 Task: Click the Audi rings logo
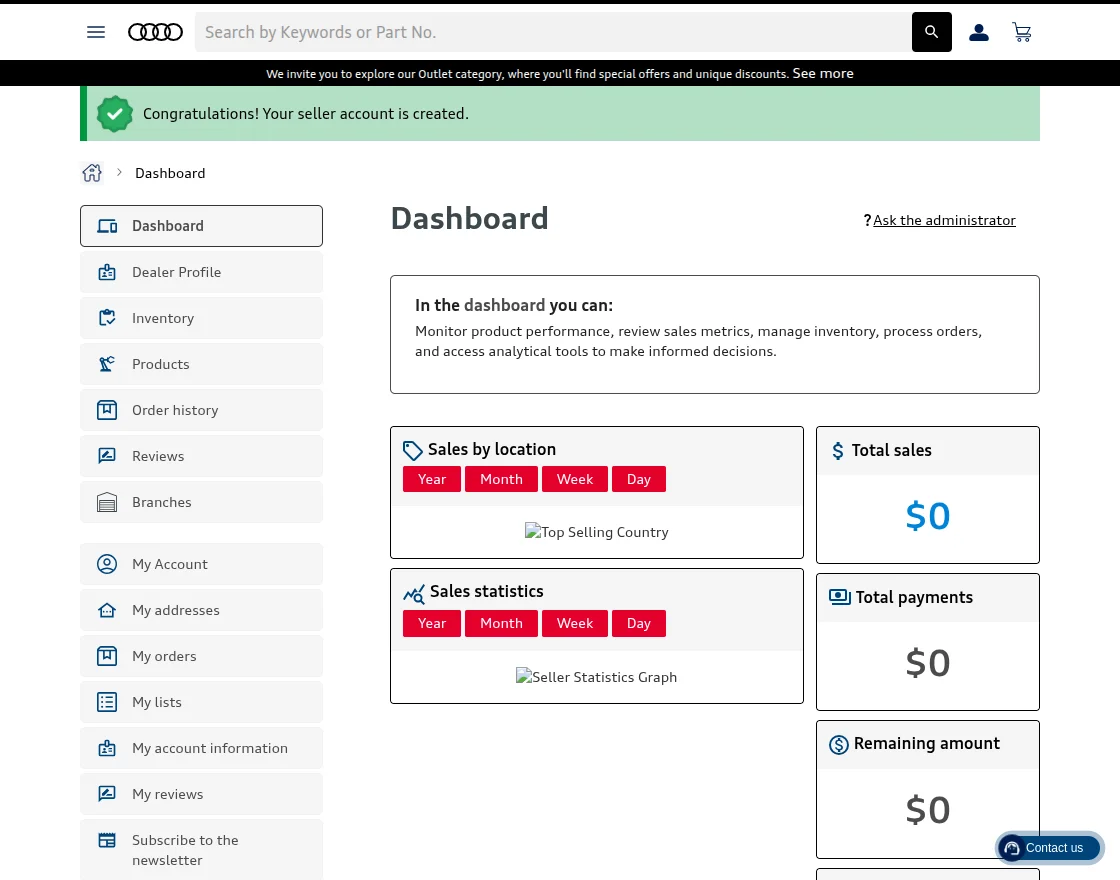point(155,32)
